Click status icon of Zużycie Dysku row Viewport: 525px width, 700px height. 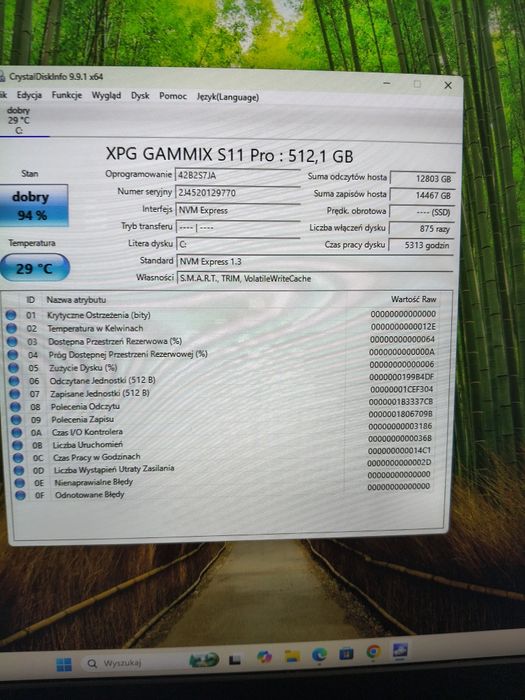(x=13, y=368)
